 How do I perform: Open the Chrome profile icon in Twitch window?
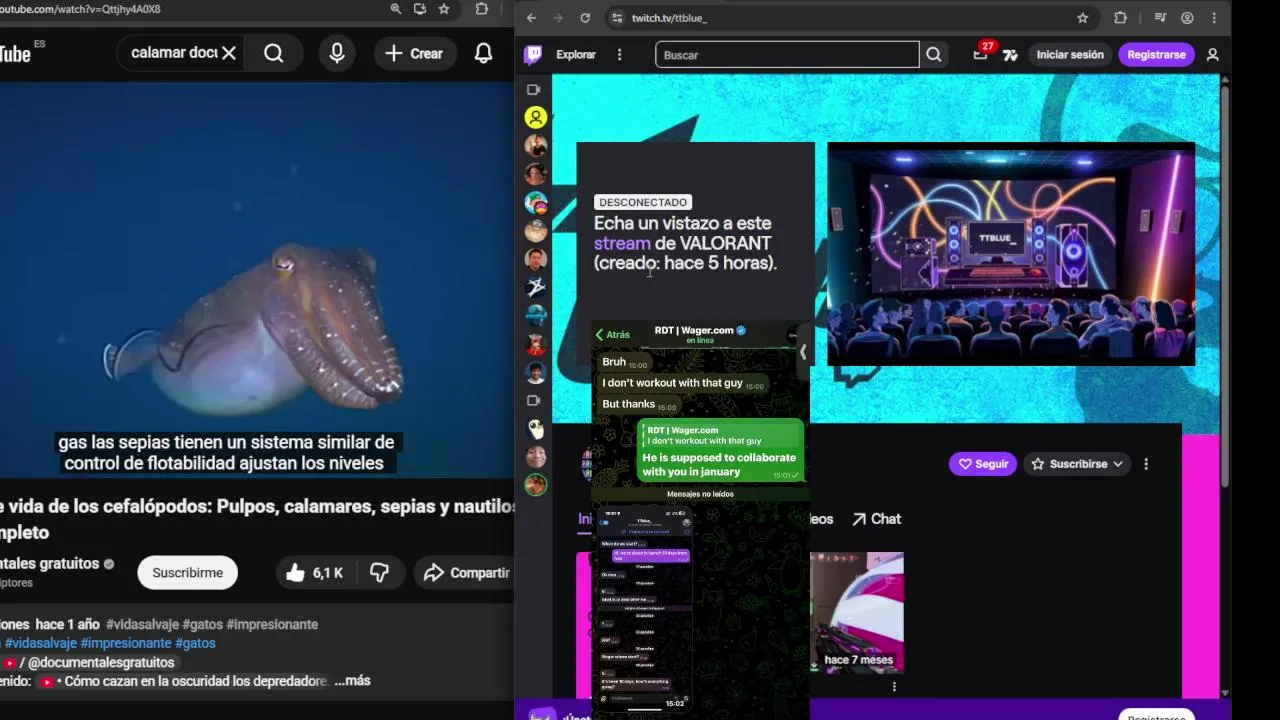1187,18
